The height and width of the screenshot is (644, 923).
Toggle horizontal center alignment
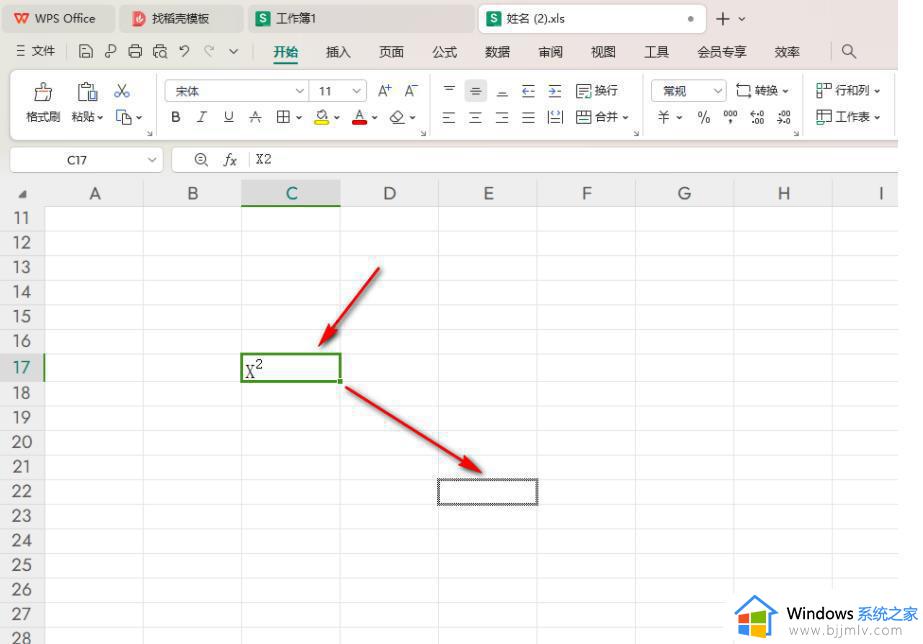(475, 117)
